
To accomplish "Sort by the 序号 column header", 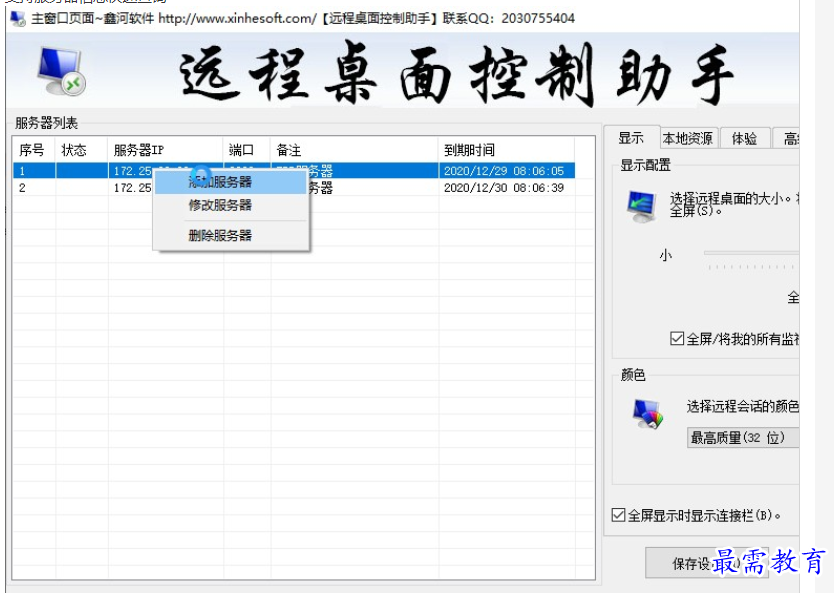I will pos(34,151).
